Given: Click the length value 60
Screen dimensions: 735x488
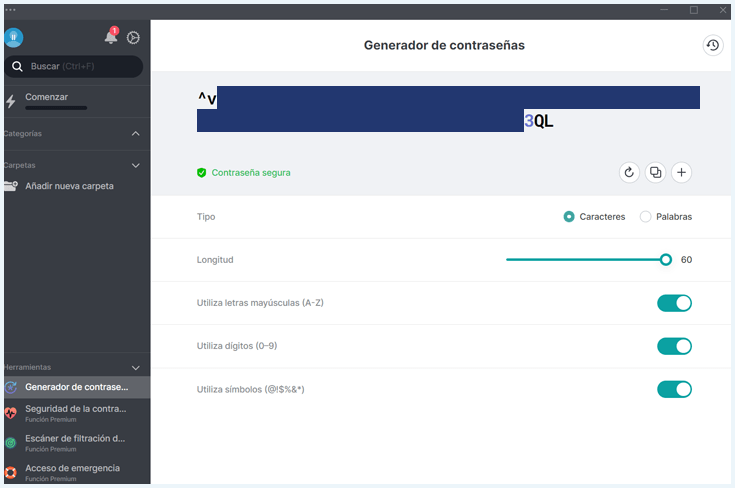Looking at the screenshot, I should 686,260.
